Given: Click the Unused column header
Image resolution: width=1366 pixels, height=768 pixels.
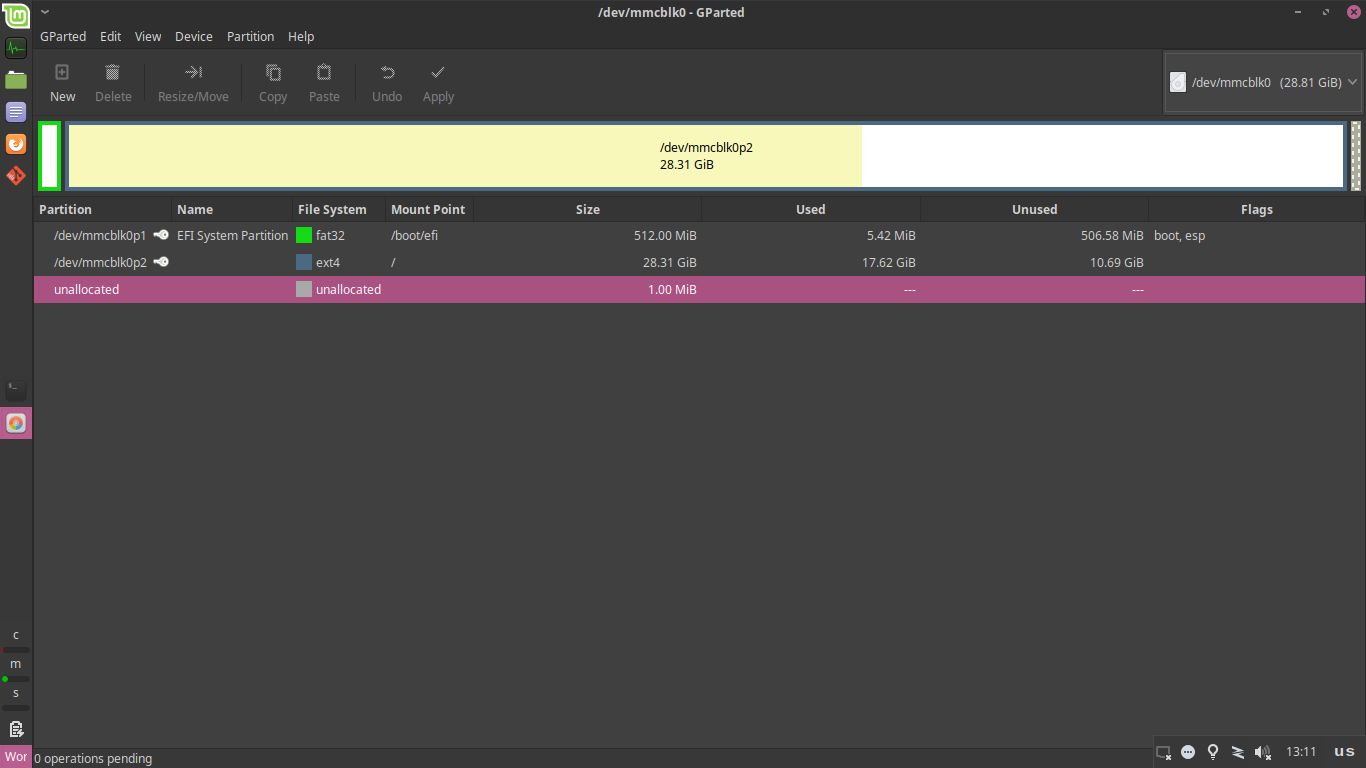Looking at the screenshot, I should point(1034,209).
